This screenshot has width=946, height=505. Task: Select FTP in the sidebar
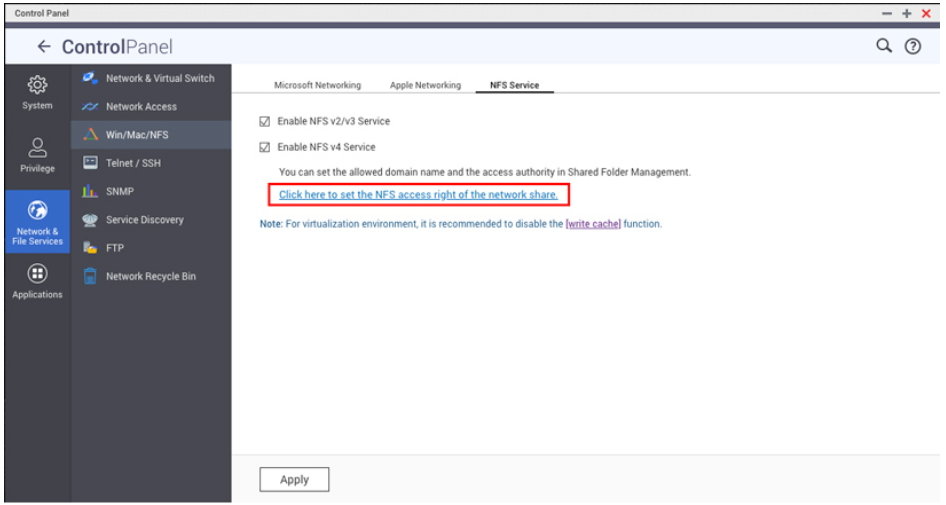click(114, 248)
